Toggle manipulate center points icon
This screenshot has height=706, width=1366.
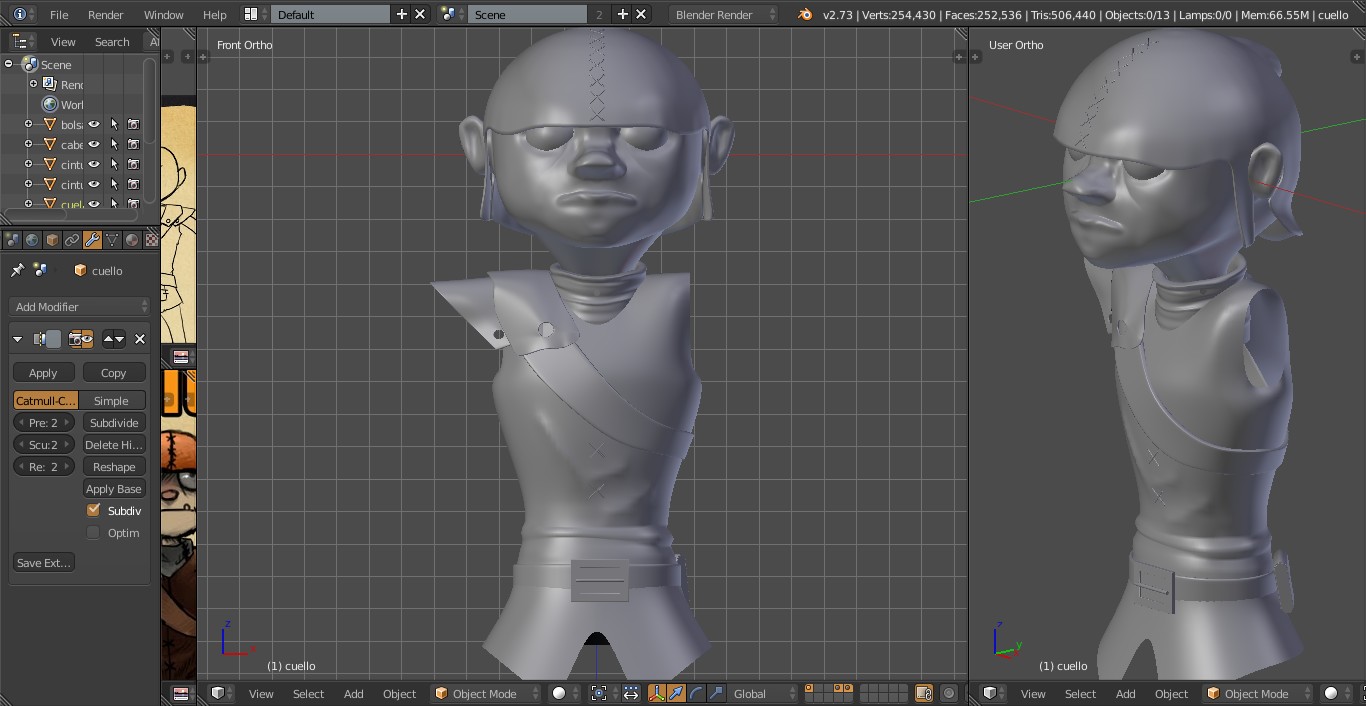(x=631, y=693)
